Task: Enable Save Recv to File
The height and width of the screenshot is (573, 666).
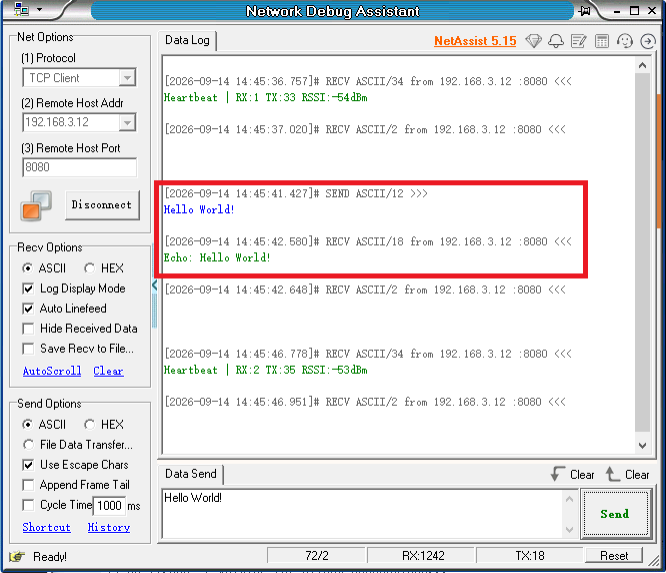Action: tap(28, 349)
